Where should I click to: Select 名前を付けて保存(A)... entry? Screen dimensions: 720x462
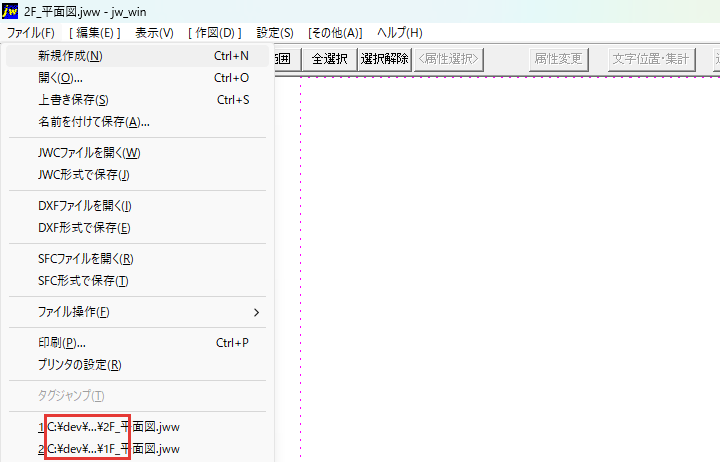pos(137,122)
